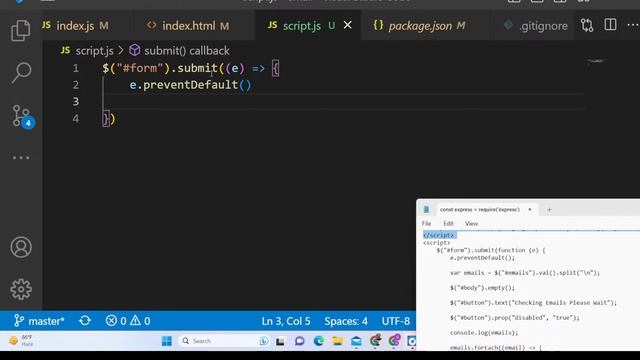Open Source Control with 4 pending changes

[x=22, y=116]
